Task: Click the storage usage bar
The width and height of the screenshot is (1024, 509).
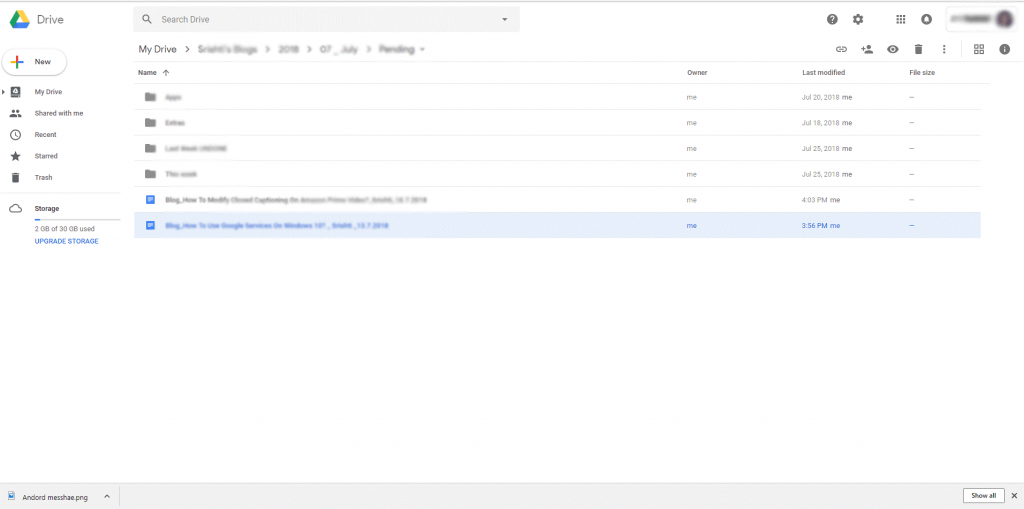Action: coord(77,220)
